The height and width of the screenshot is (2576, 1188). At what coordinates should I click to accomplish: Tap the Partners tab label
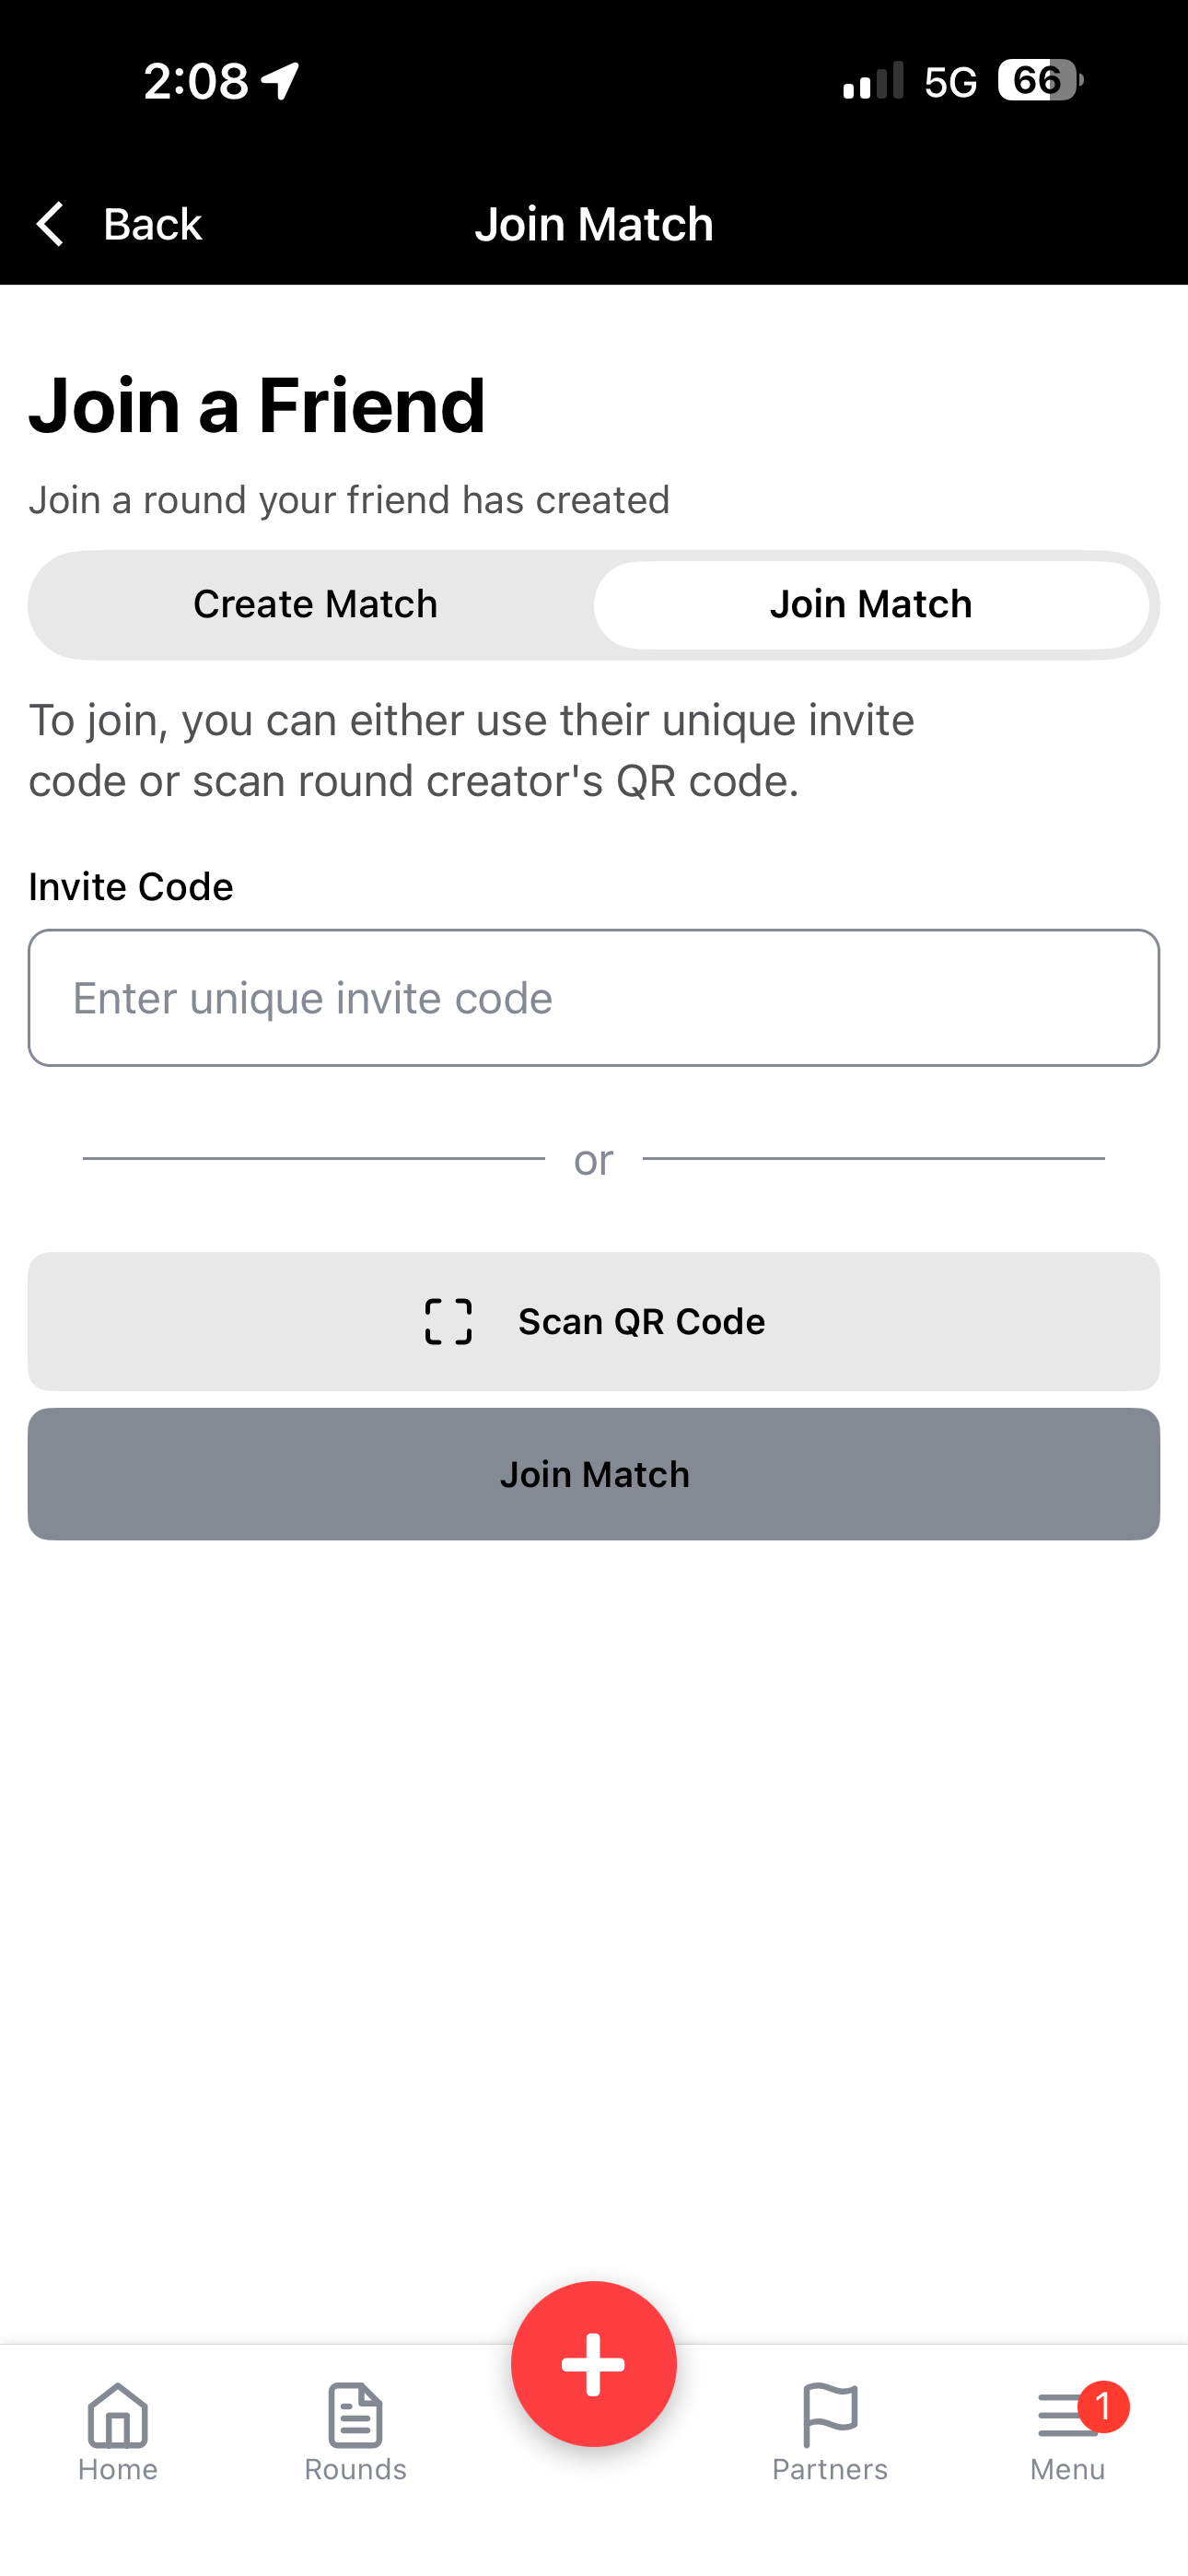(x=830, y=2469)
